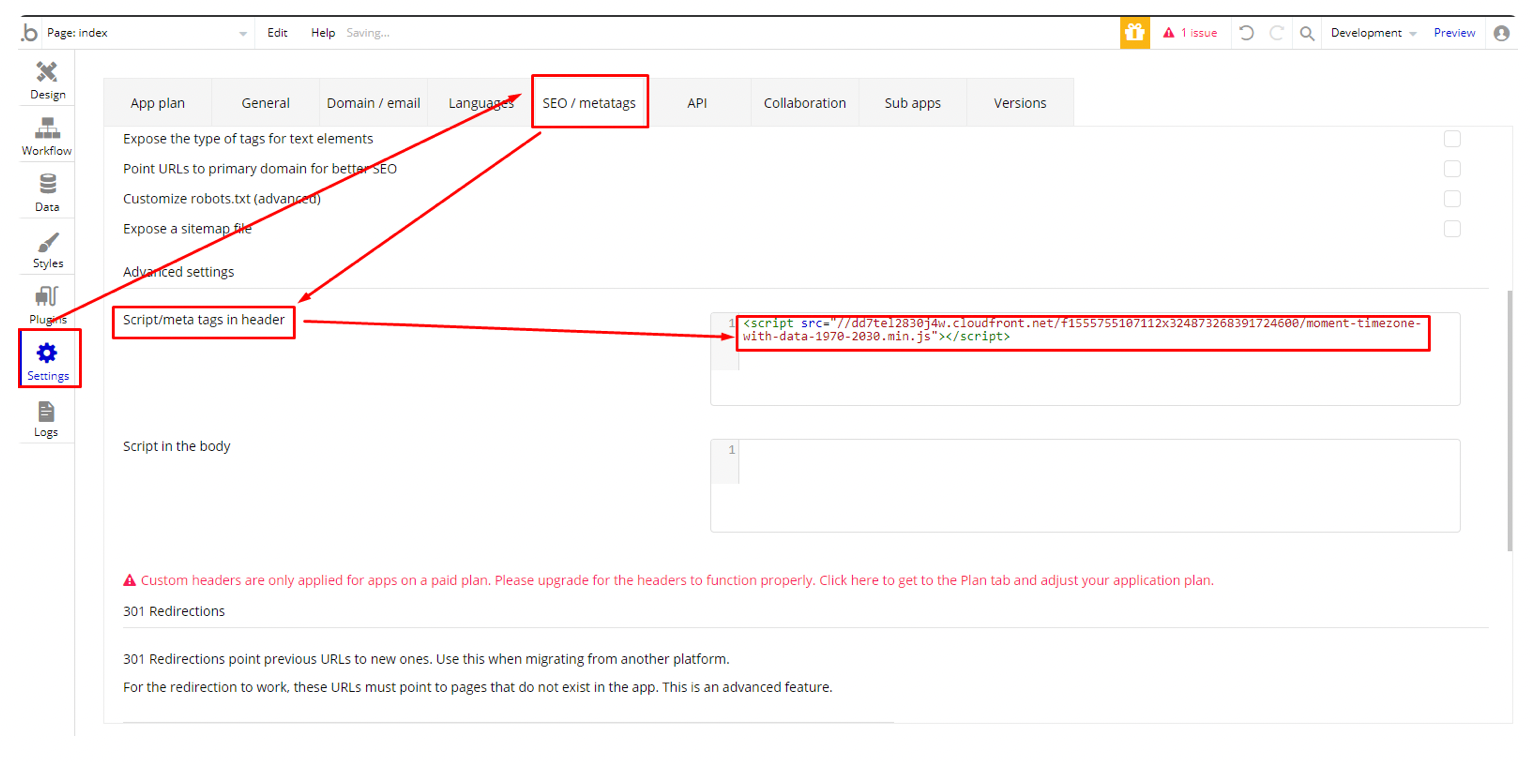Open the Plugins tab in sidebar
The height and width of the screenshot is (762, 1530).
47,306
